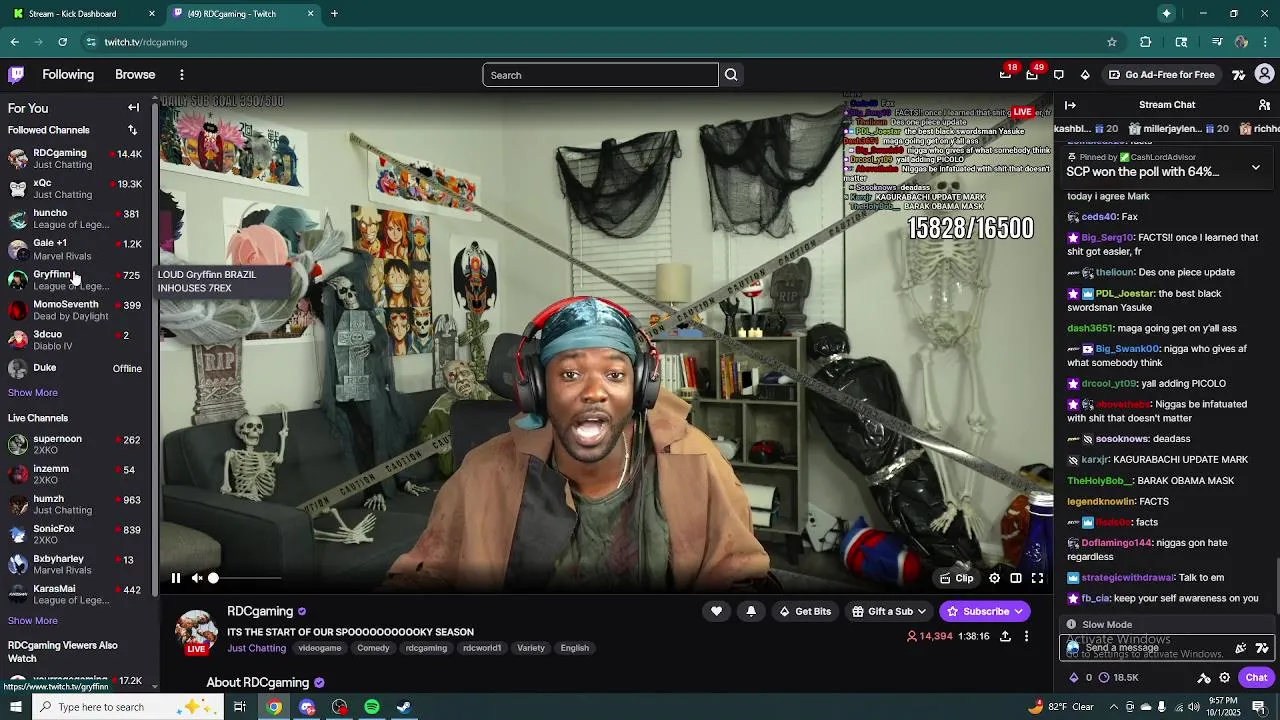Enter fullscreen on the video player

coord(1037,578)
